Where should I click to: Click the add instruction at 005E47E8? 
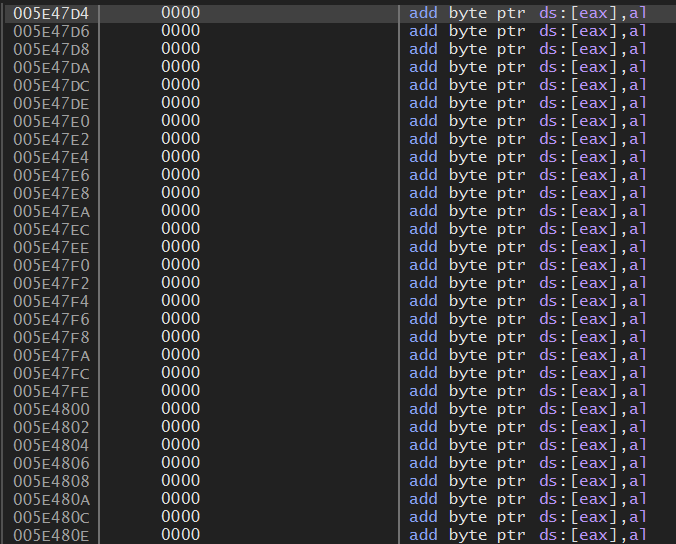[528, 194]
